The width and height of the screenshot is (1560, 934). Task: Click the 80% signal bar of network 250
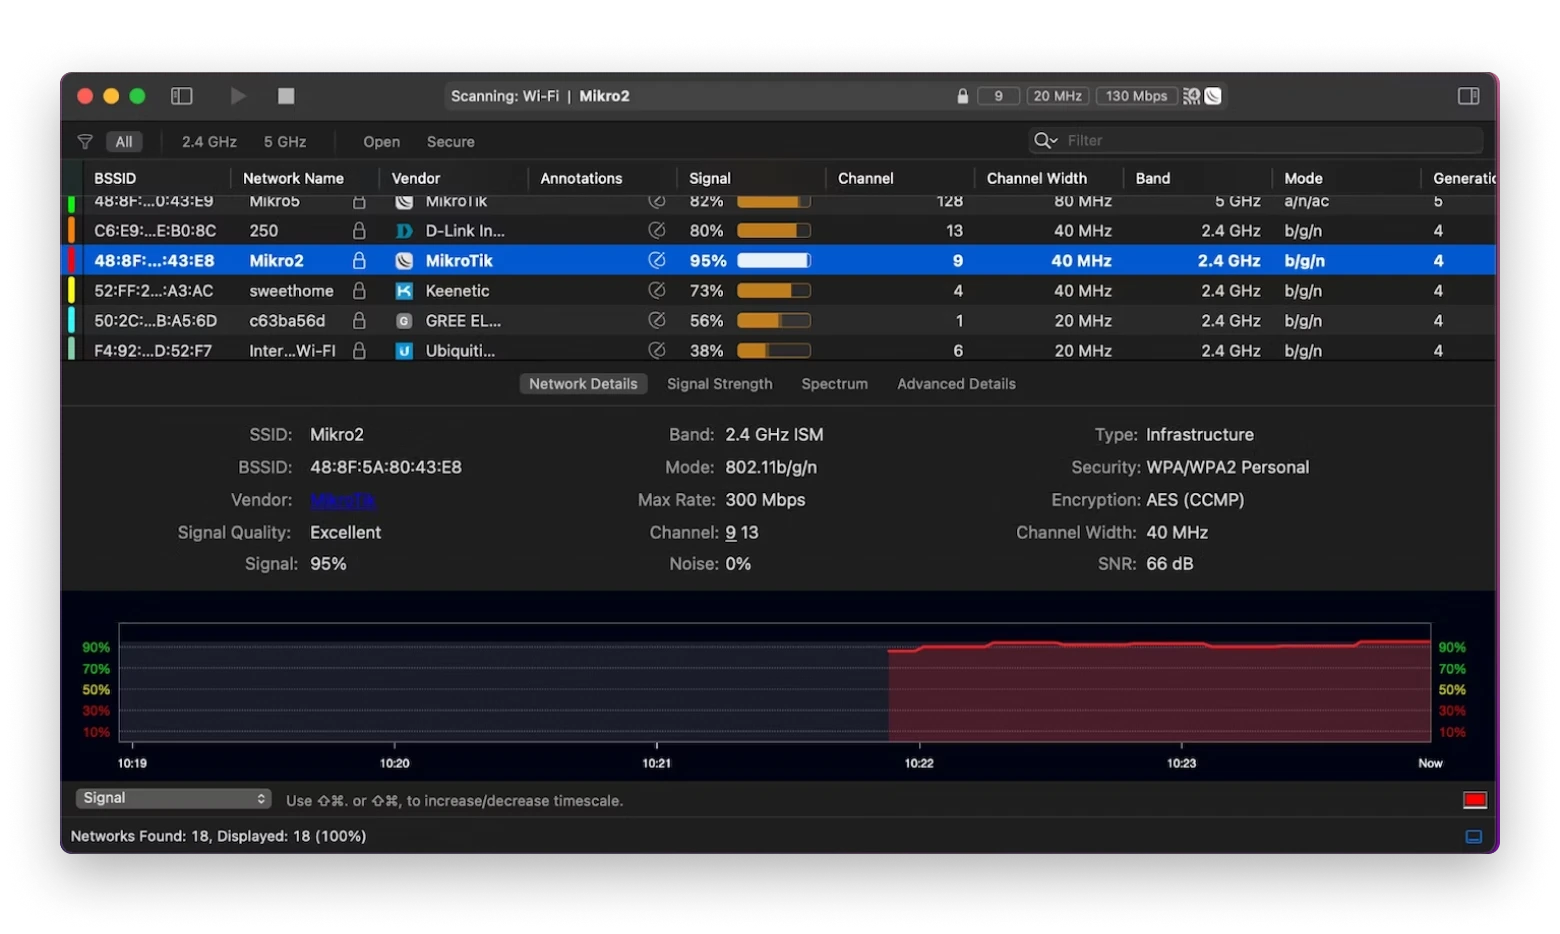tap(774, 231)
